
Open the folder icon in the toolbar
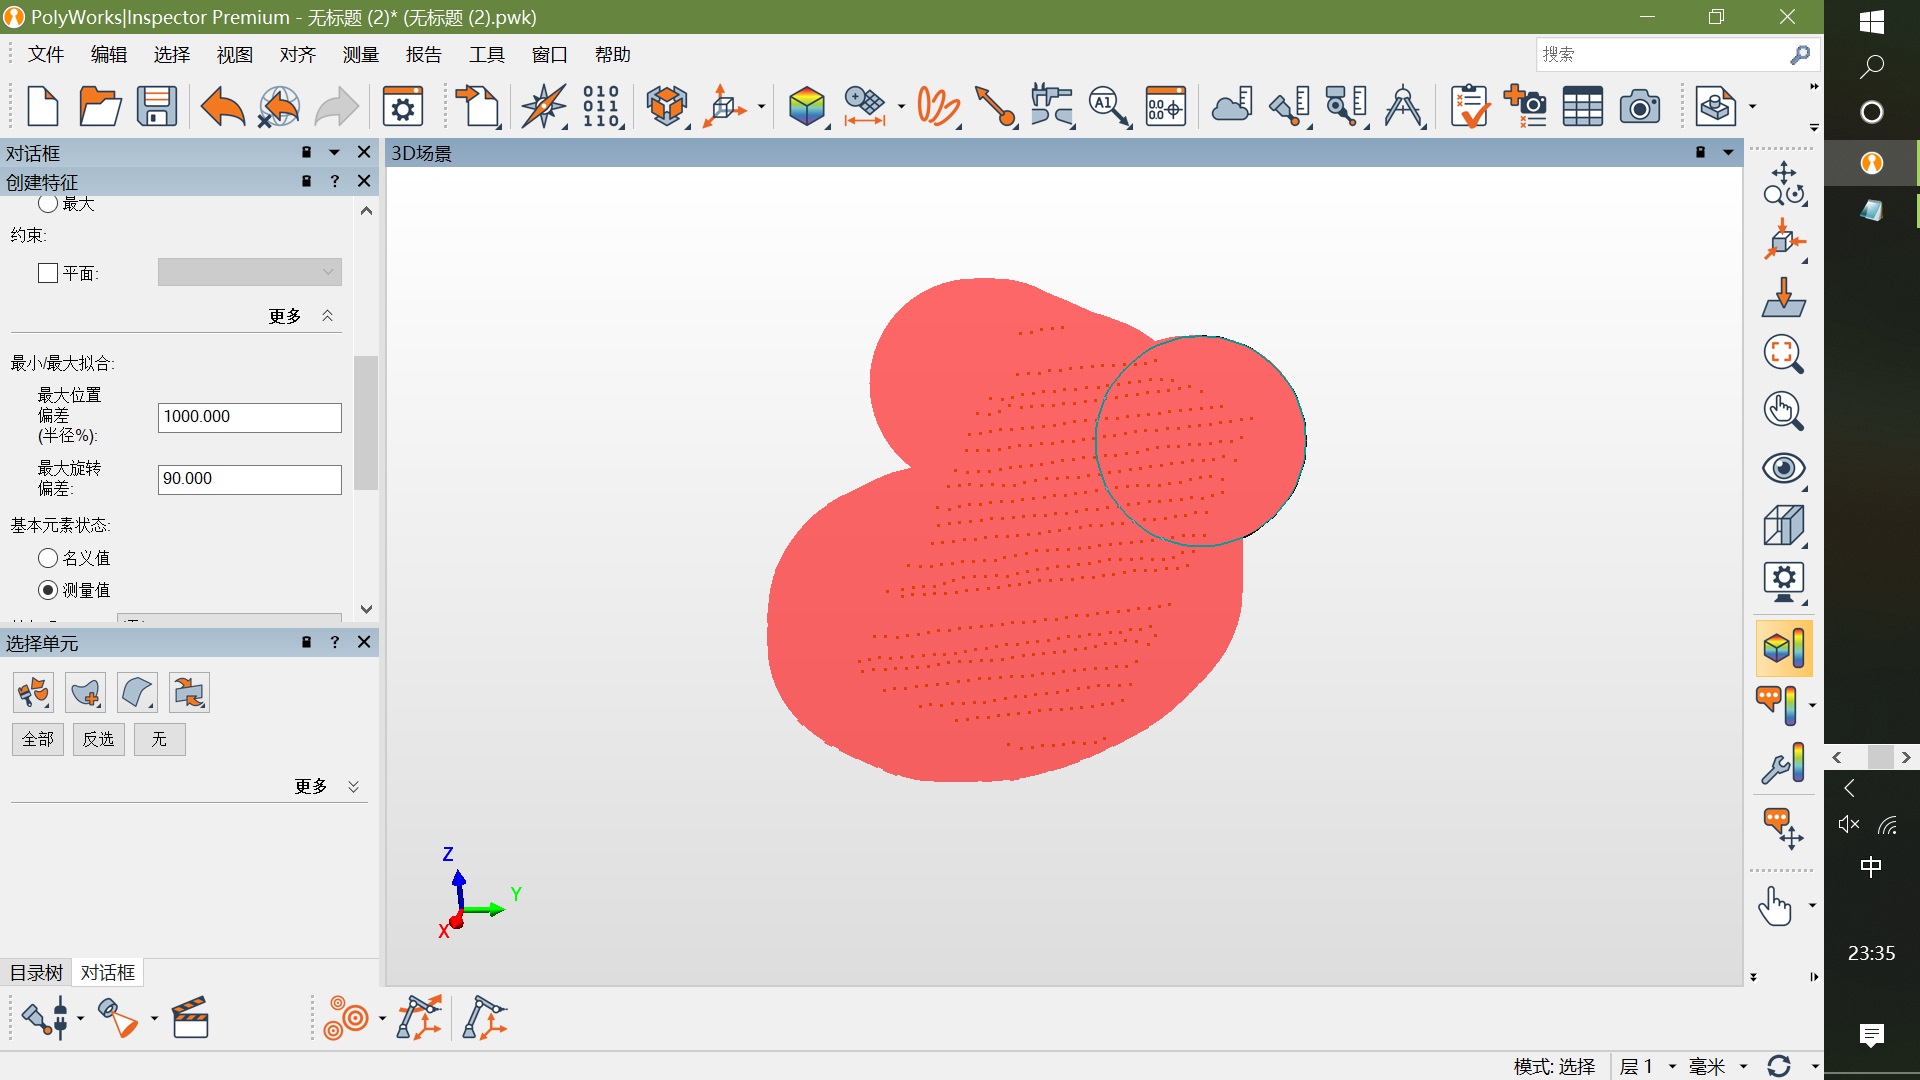[x=100, y=106]
